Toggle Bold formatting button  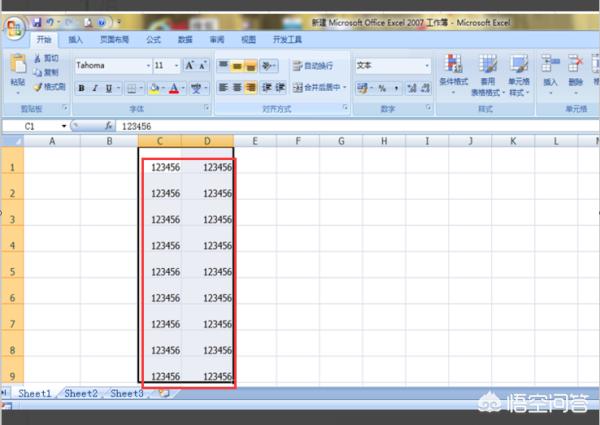[x=81, y=88]
